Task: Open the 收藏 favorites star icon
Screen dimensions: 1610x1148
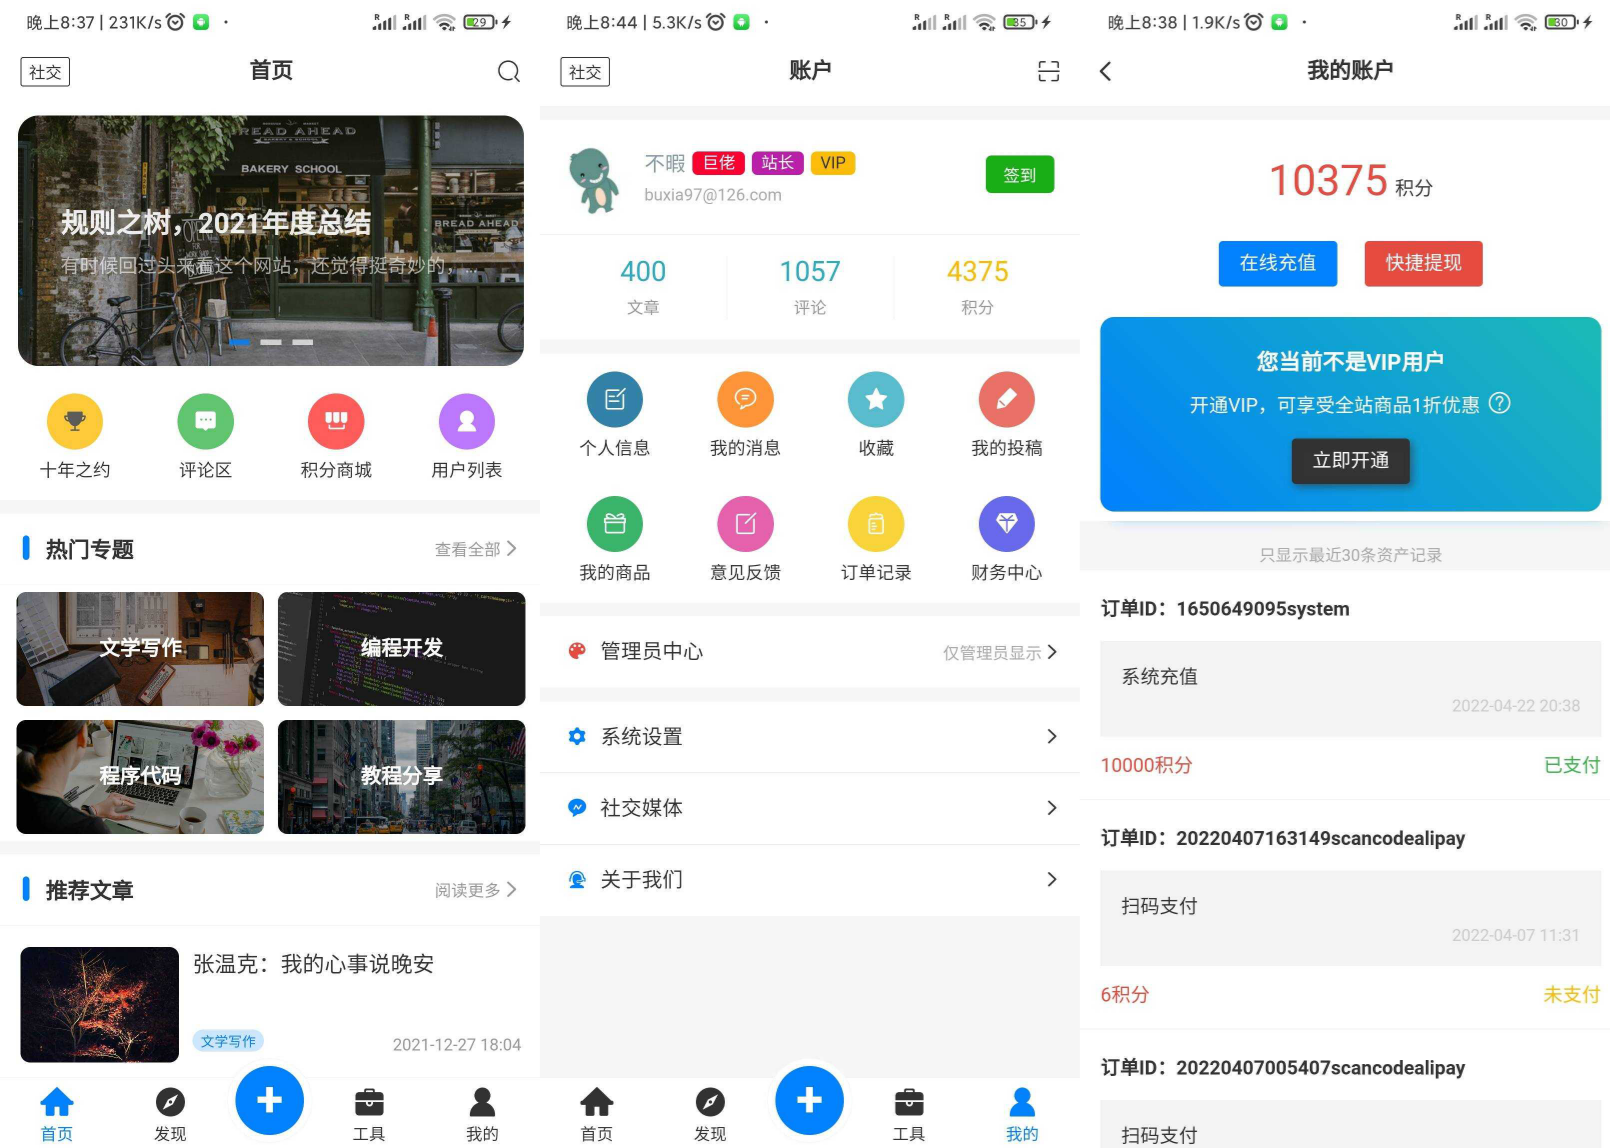Action: 876,399
